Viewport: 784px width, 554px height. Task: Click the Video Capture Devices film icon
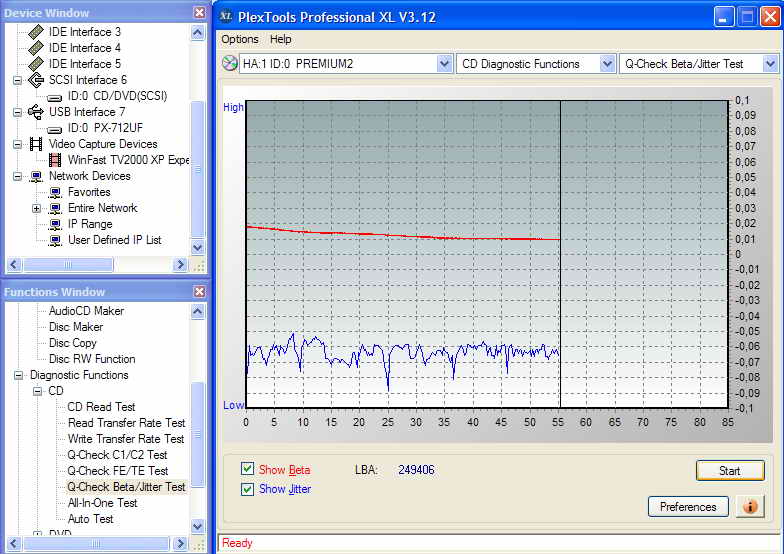36,144
